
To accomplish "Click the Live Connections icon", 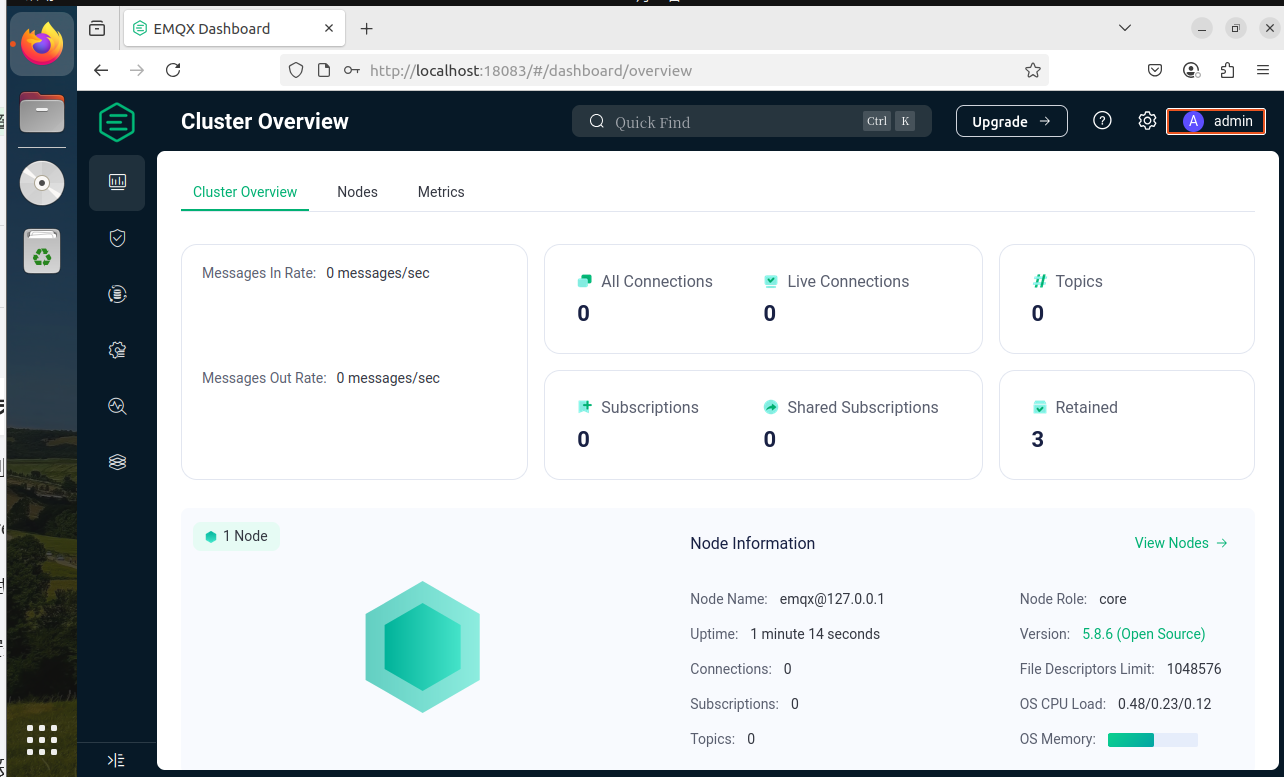I will click(x=771, y=282).
